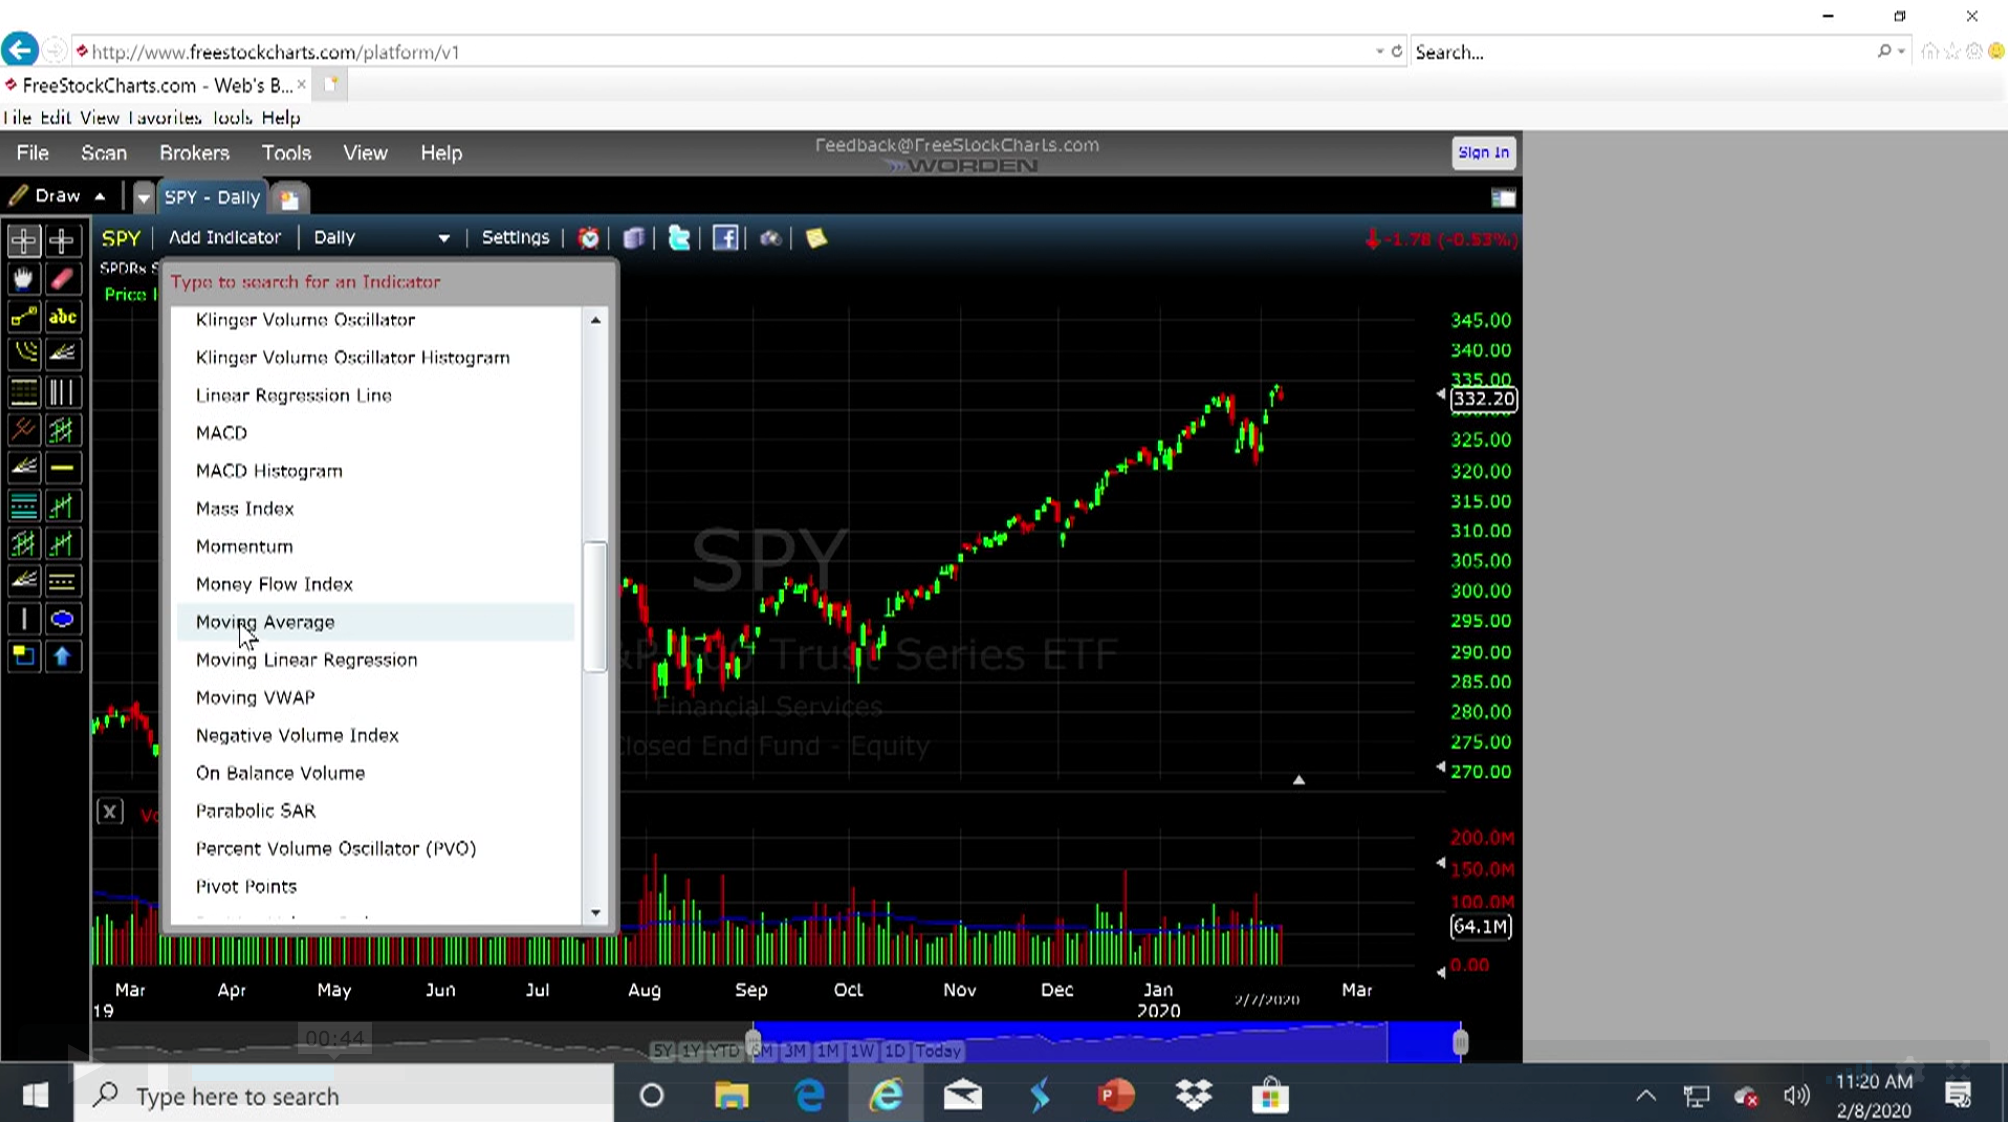Click the 1M time range button
Image resolution: width=2008 pixels, height=1122 pixels.
tap(827, 1051)
